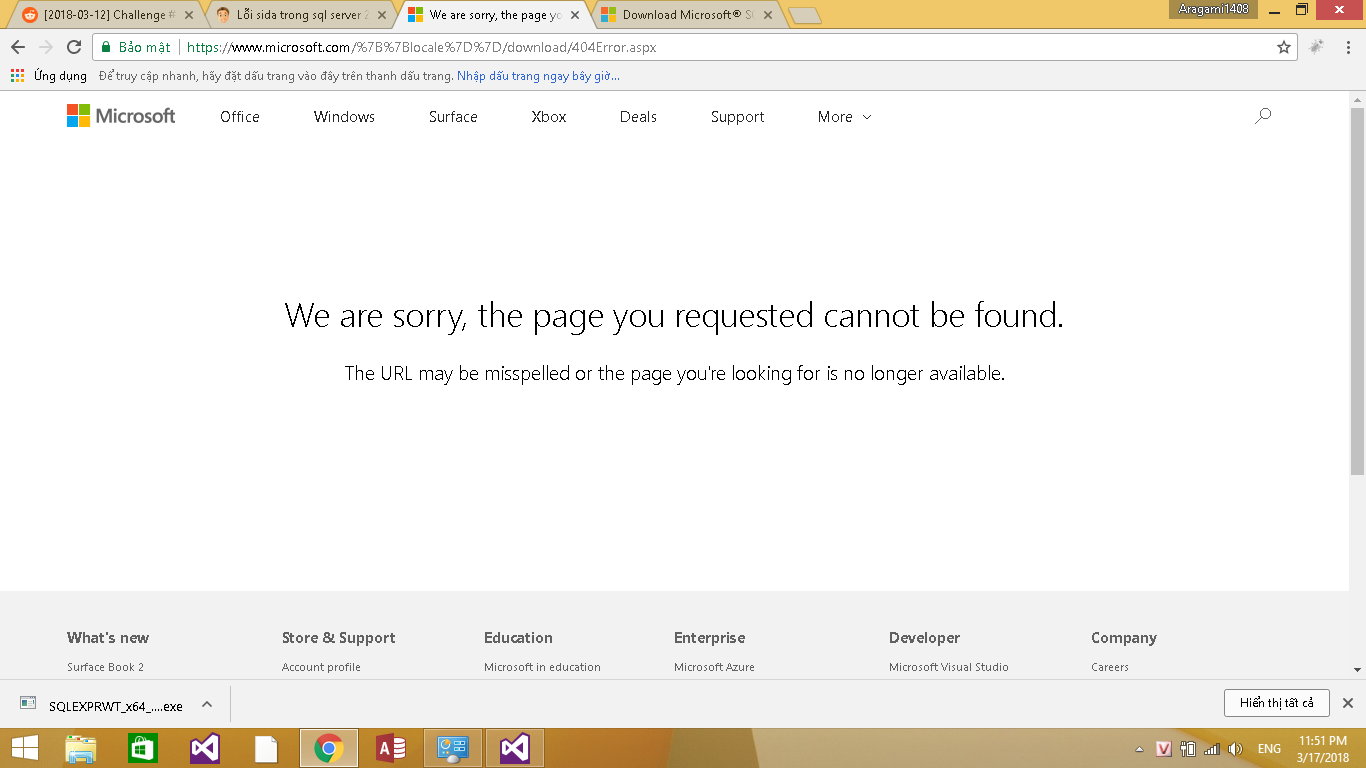This screenshot has height=768, width=1366.
Task: Click the browser forward arrow
Action: 46,47
